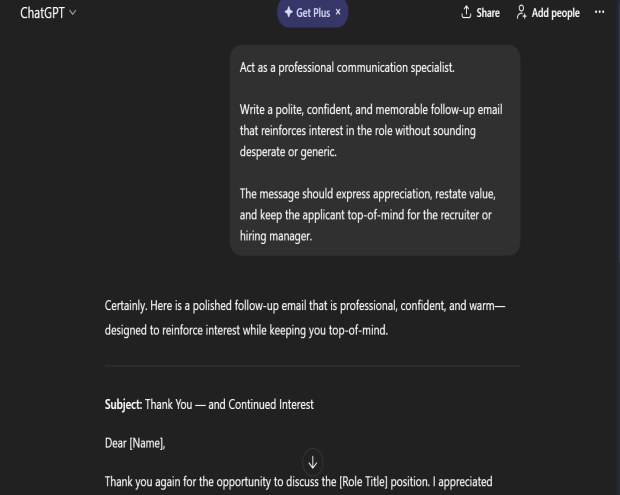Select the Add people label
The image size is (620, 495).
click(x=557, y=13)
